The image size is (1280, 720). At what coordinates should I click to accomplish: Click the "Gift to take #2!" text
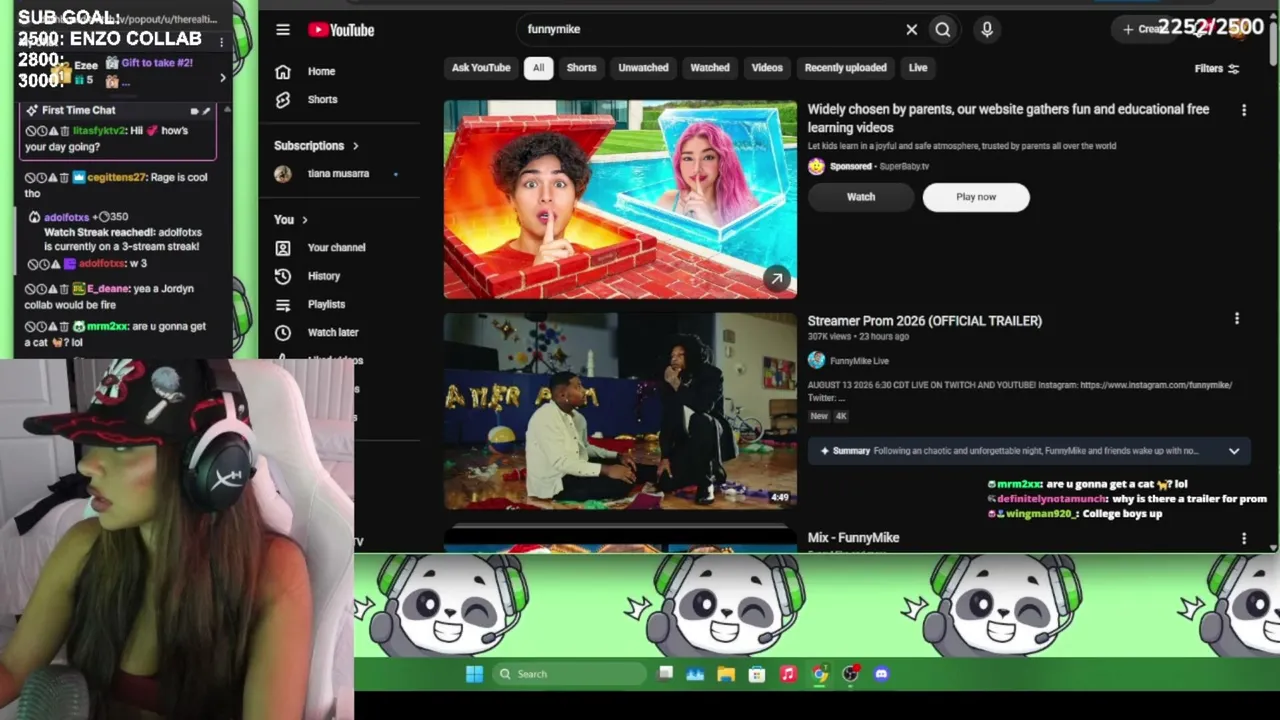click(157, 63)
